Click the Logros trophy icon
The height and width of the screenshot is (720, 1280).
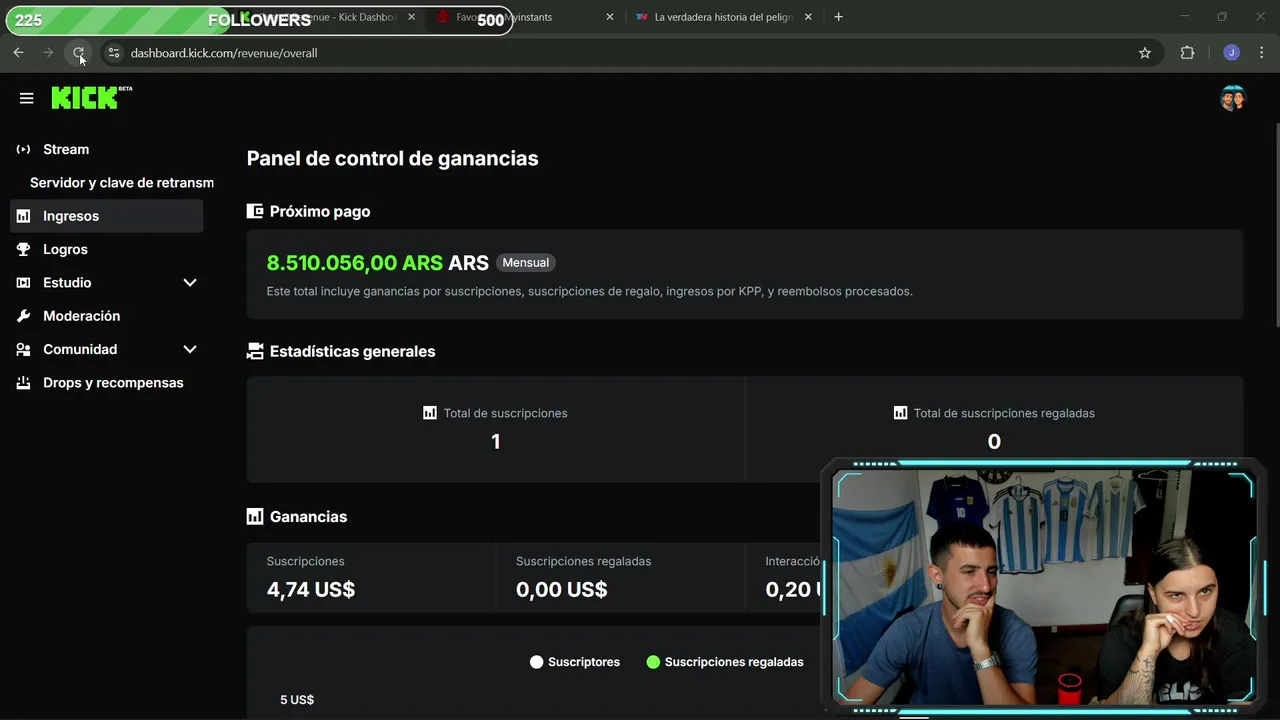coord(23,249)
